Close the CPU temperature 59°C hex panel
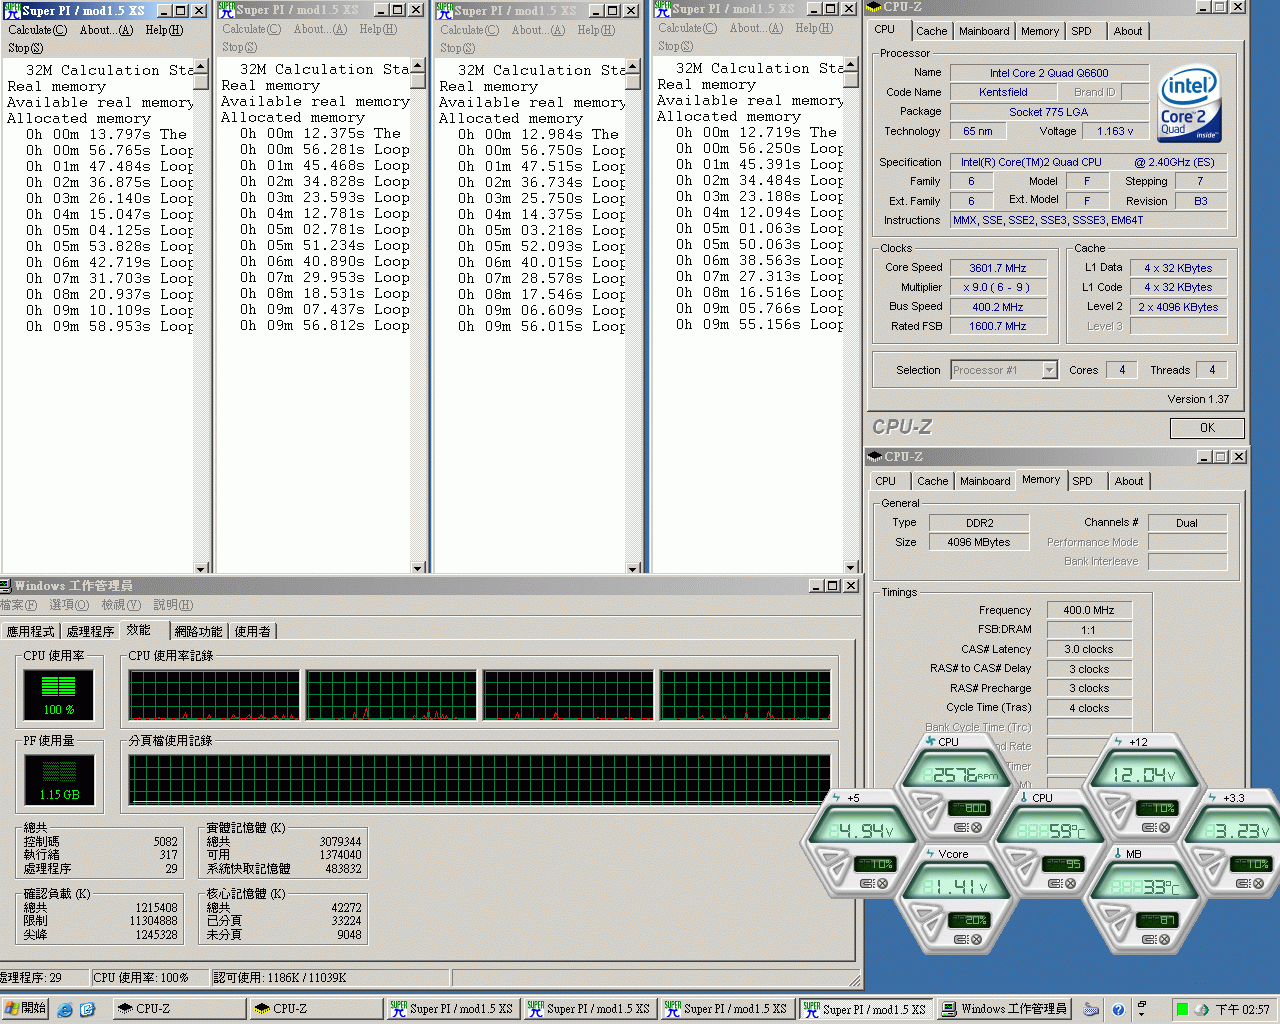The height and width of the screenshot is (1024, 1280). (1069, 883)
